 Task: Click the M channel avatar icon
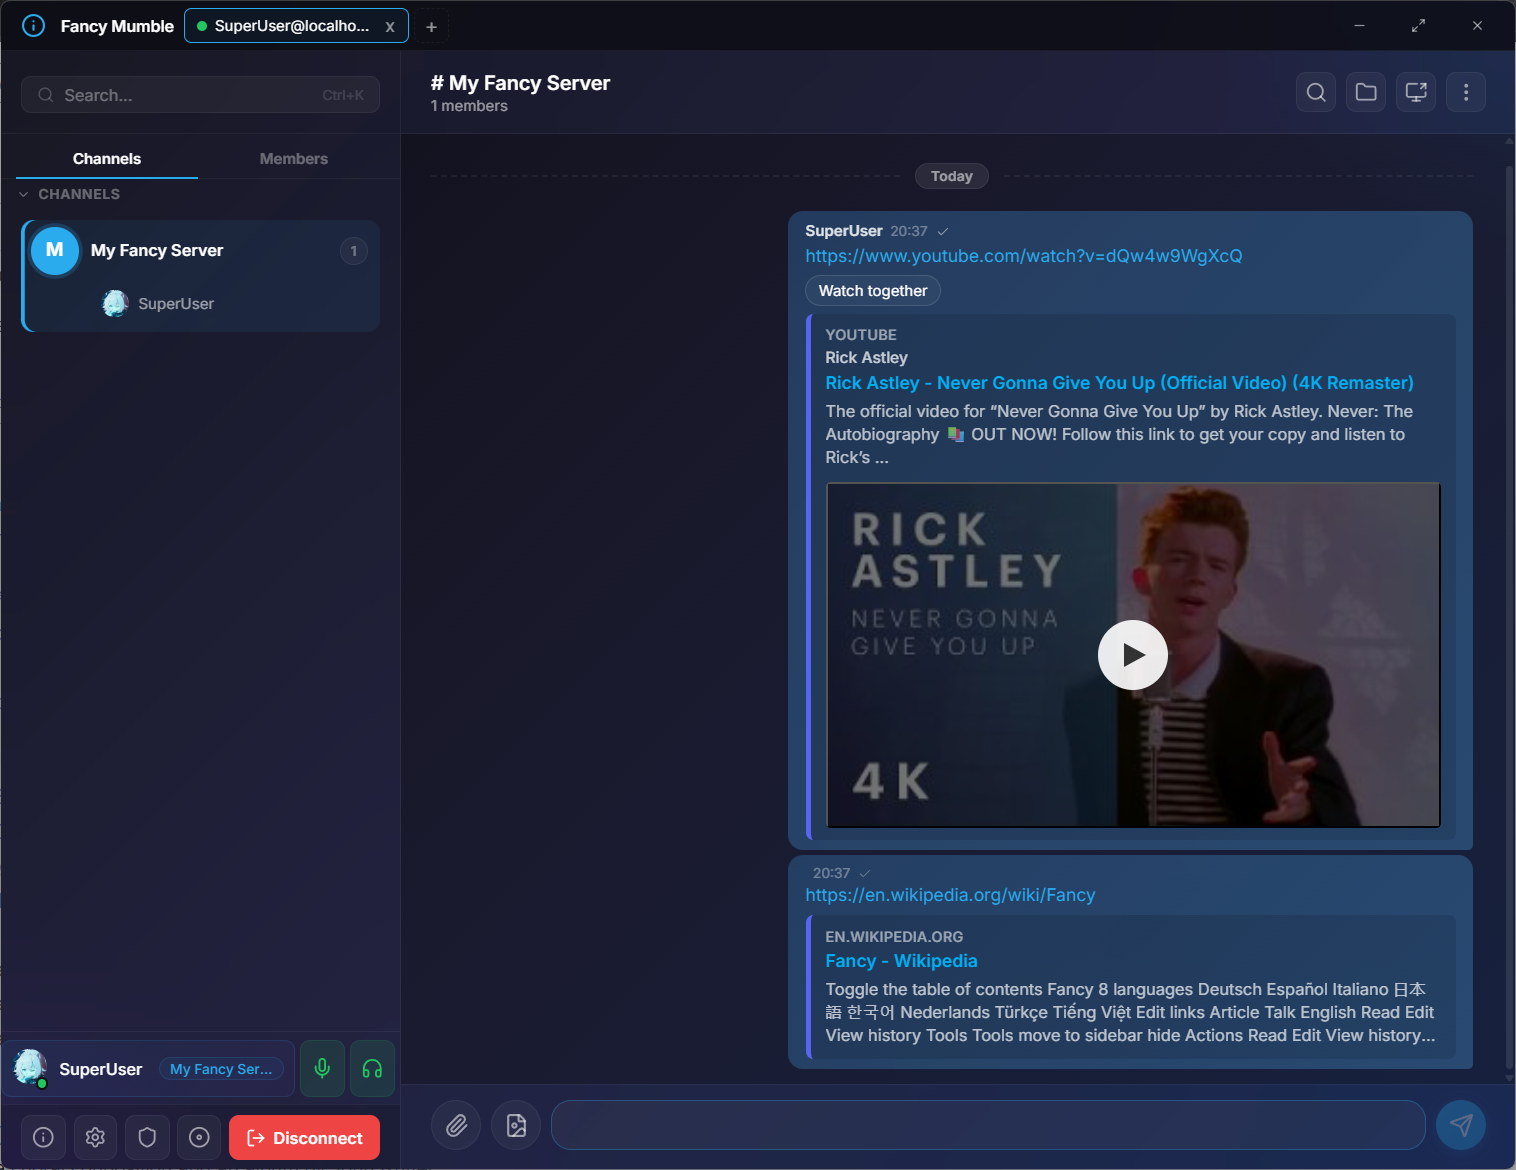[x=55, y=250]
